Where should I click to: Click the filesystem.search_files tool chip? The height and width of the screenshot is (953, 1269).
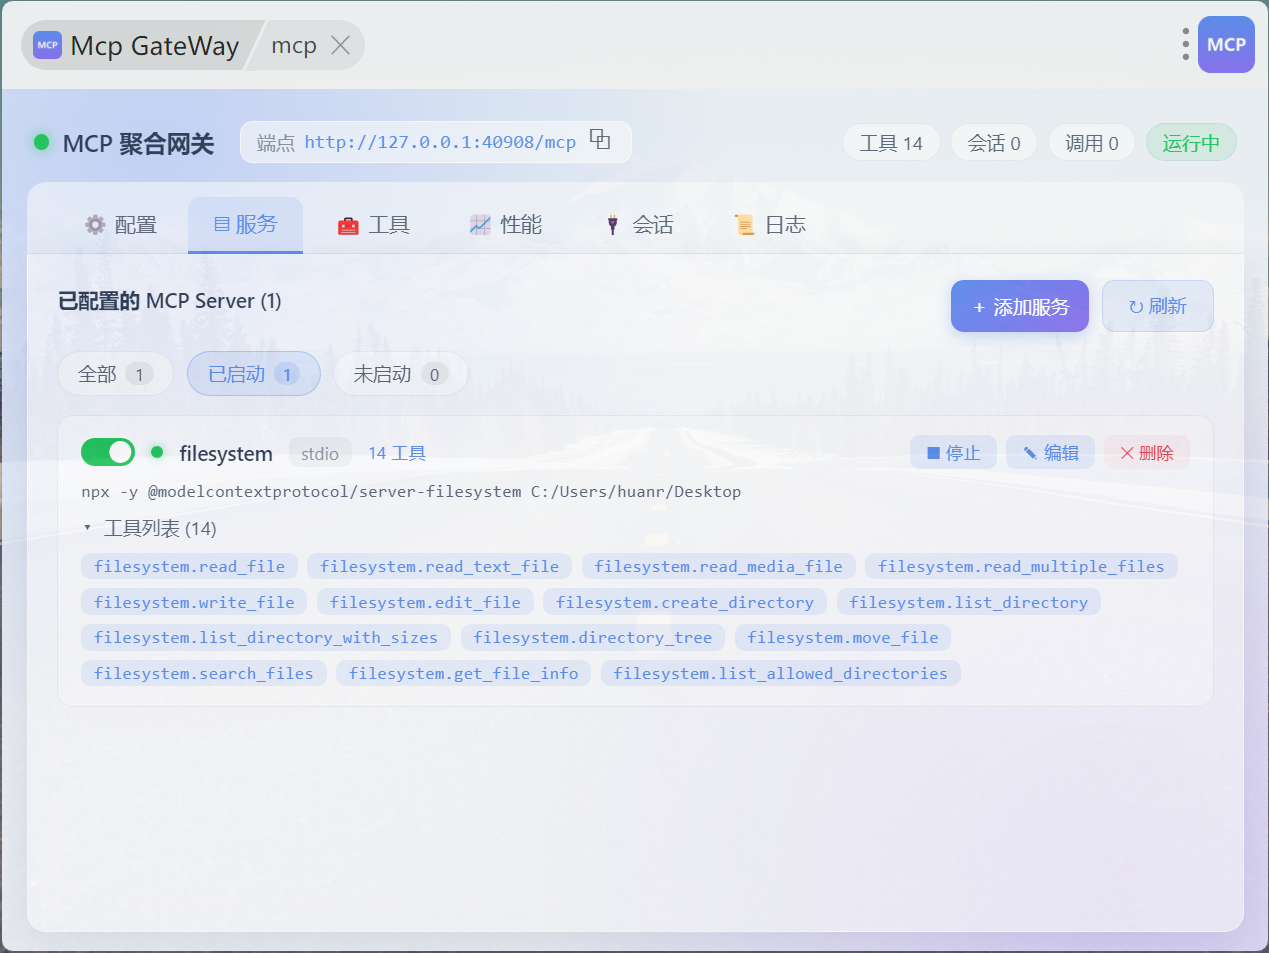pos(204,673)
